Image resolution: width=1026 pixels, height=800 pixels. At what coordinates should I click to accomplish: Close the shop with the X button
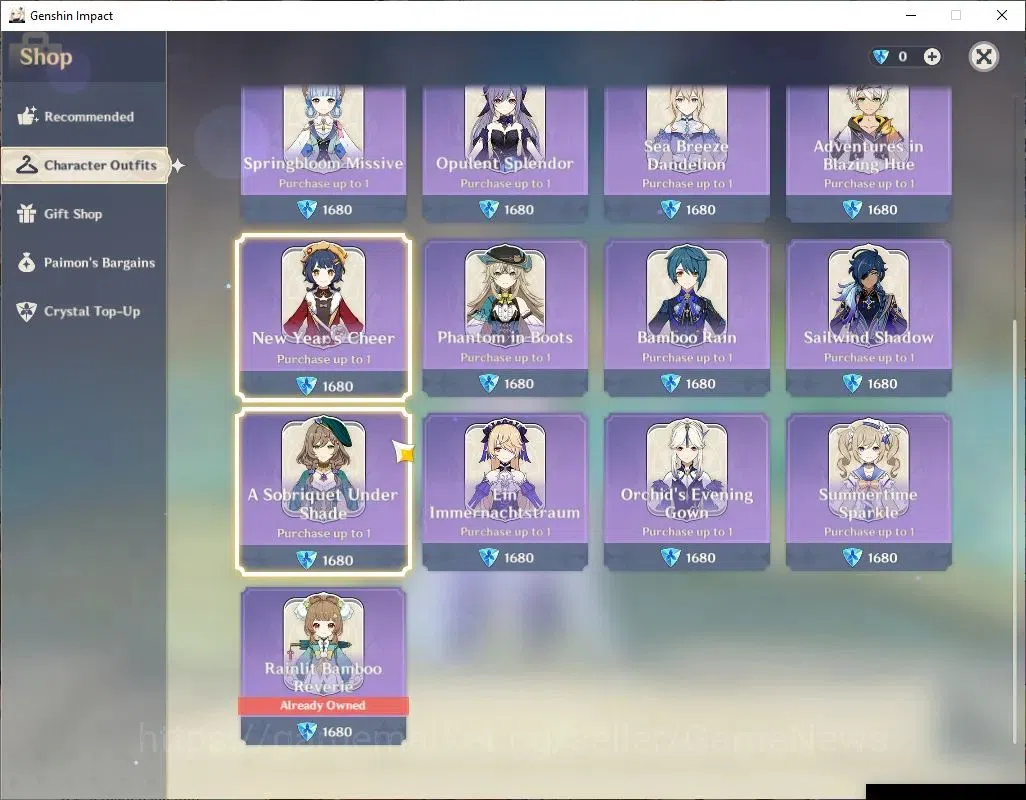tap(983, 57)
